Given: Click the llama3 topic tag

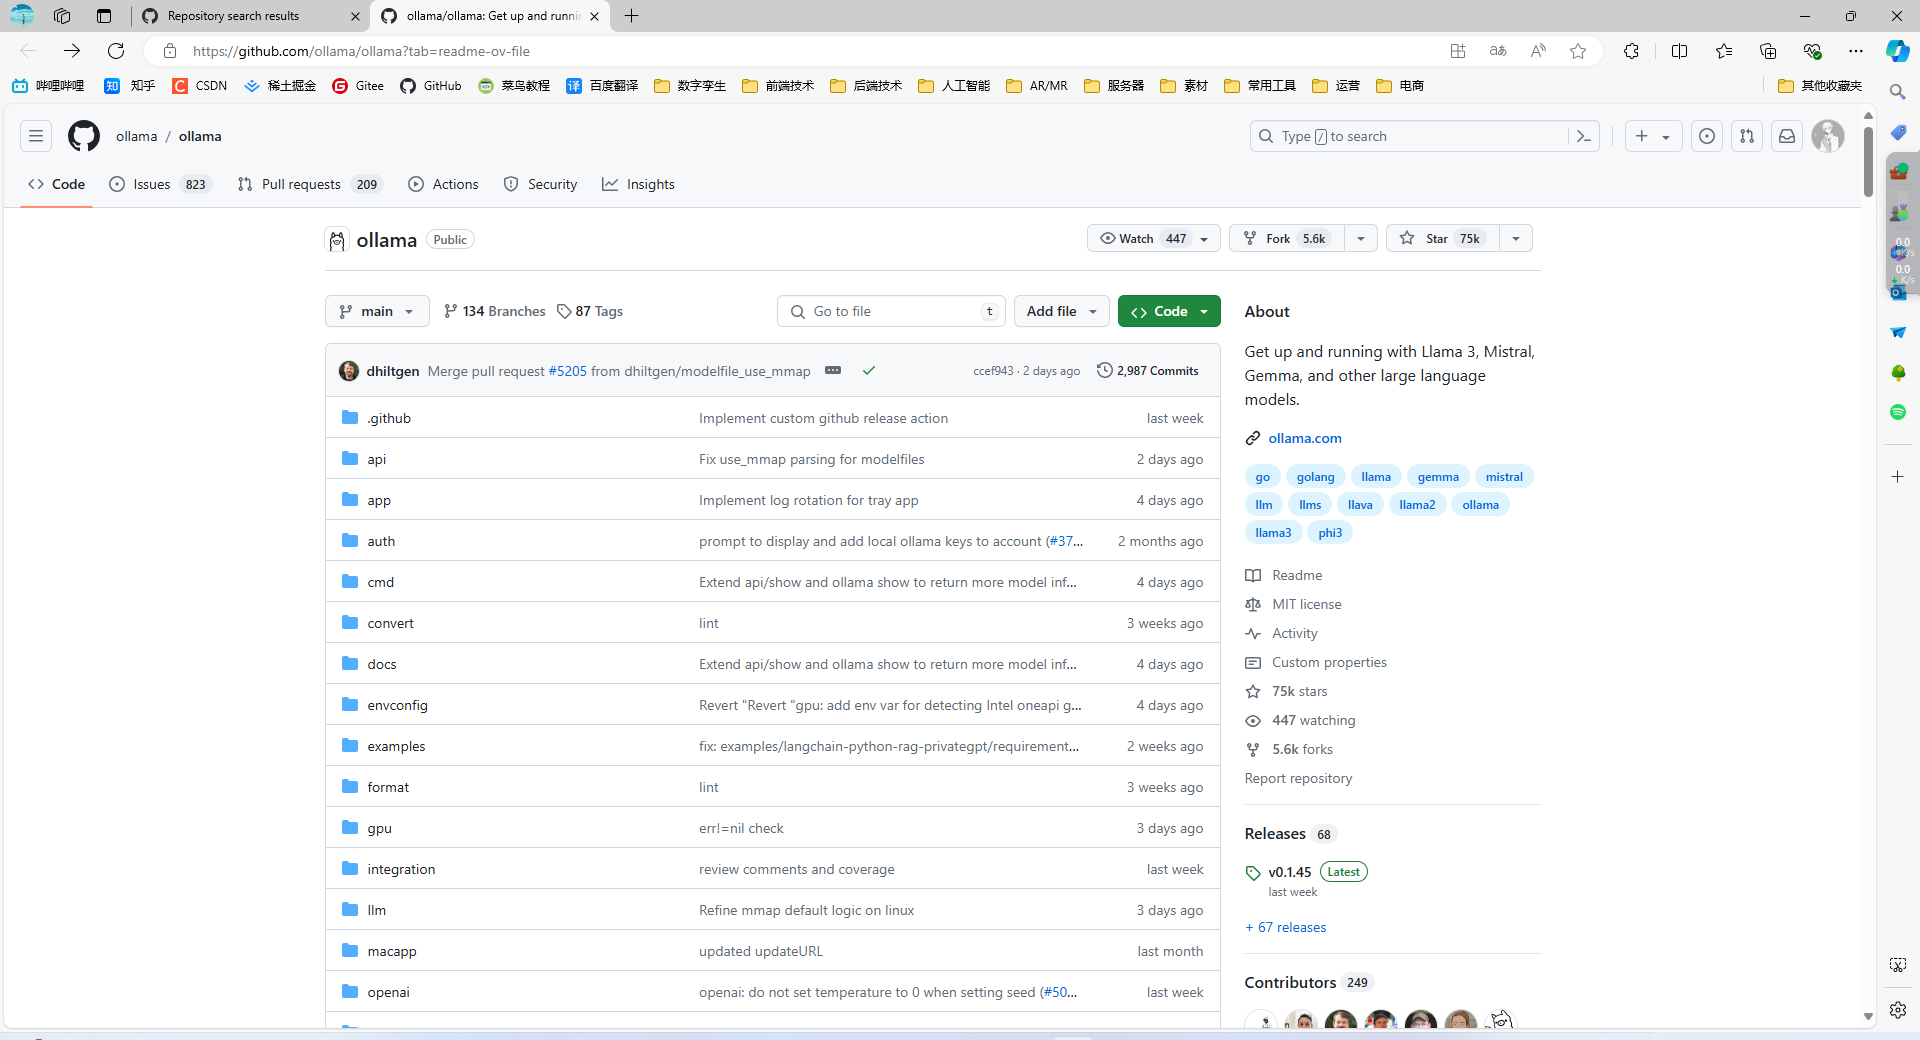Looking at the screenshot, I should click(x=1273, y=533).
